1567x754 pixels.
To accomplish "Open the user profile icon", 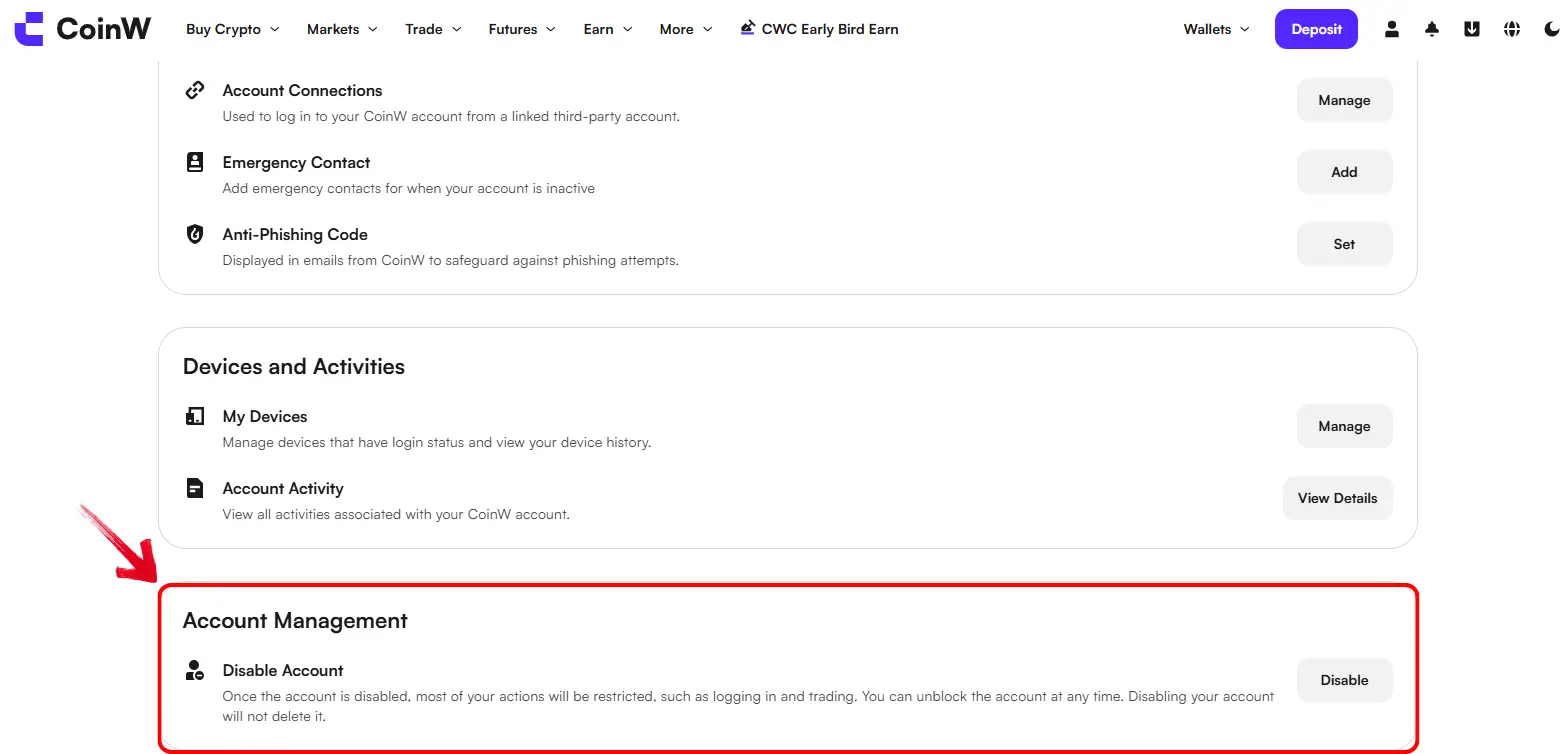I will pyautogui.click(x=1391, y=29).
